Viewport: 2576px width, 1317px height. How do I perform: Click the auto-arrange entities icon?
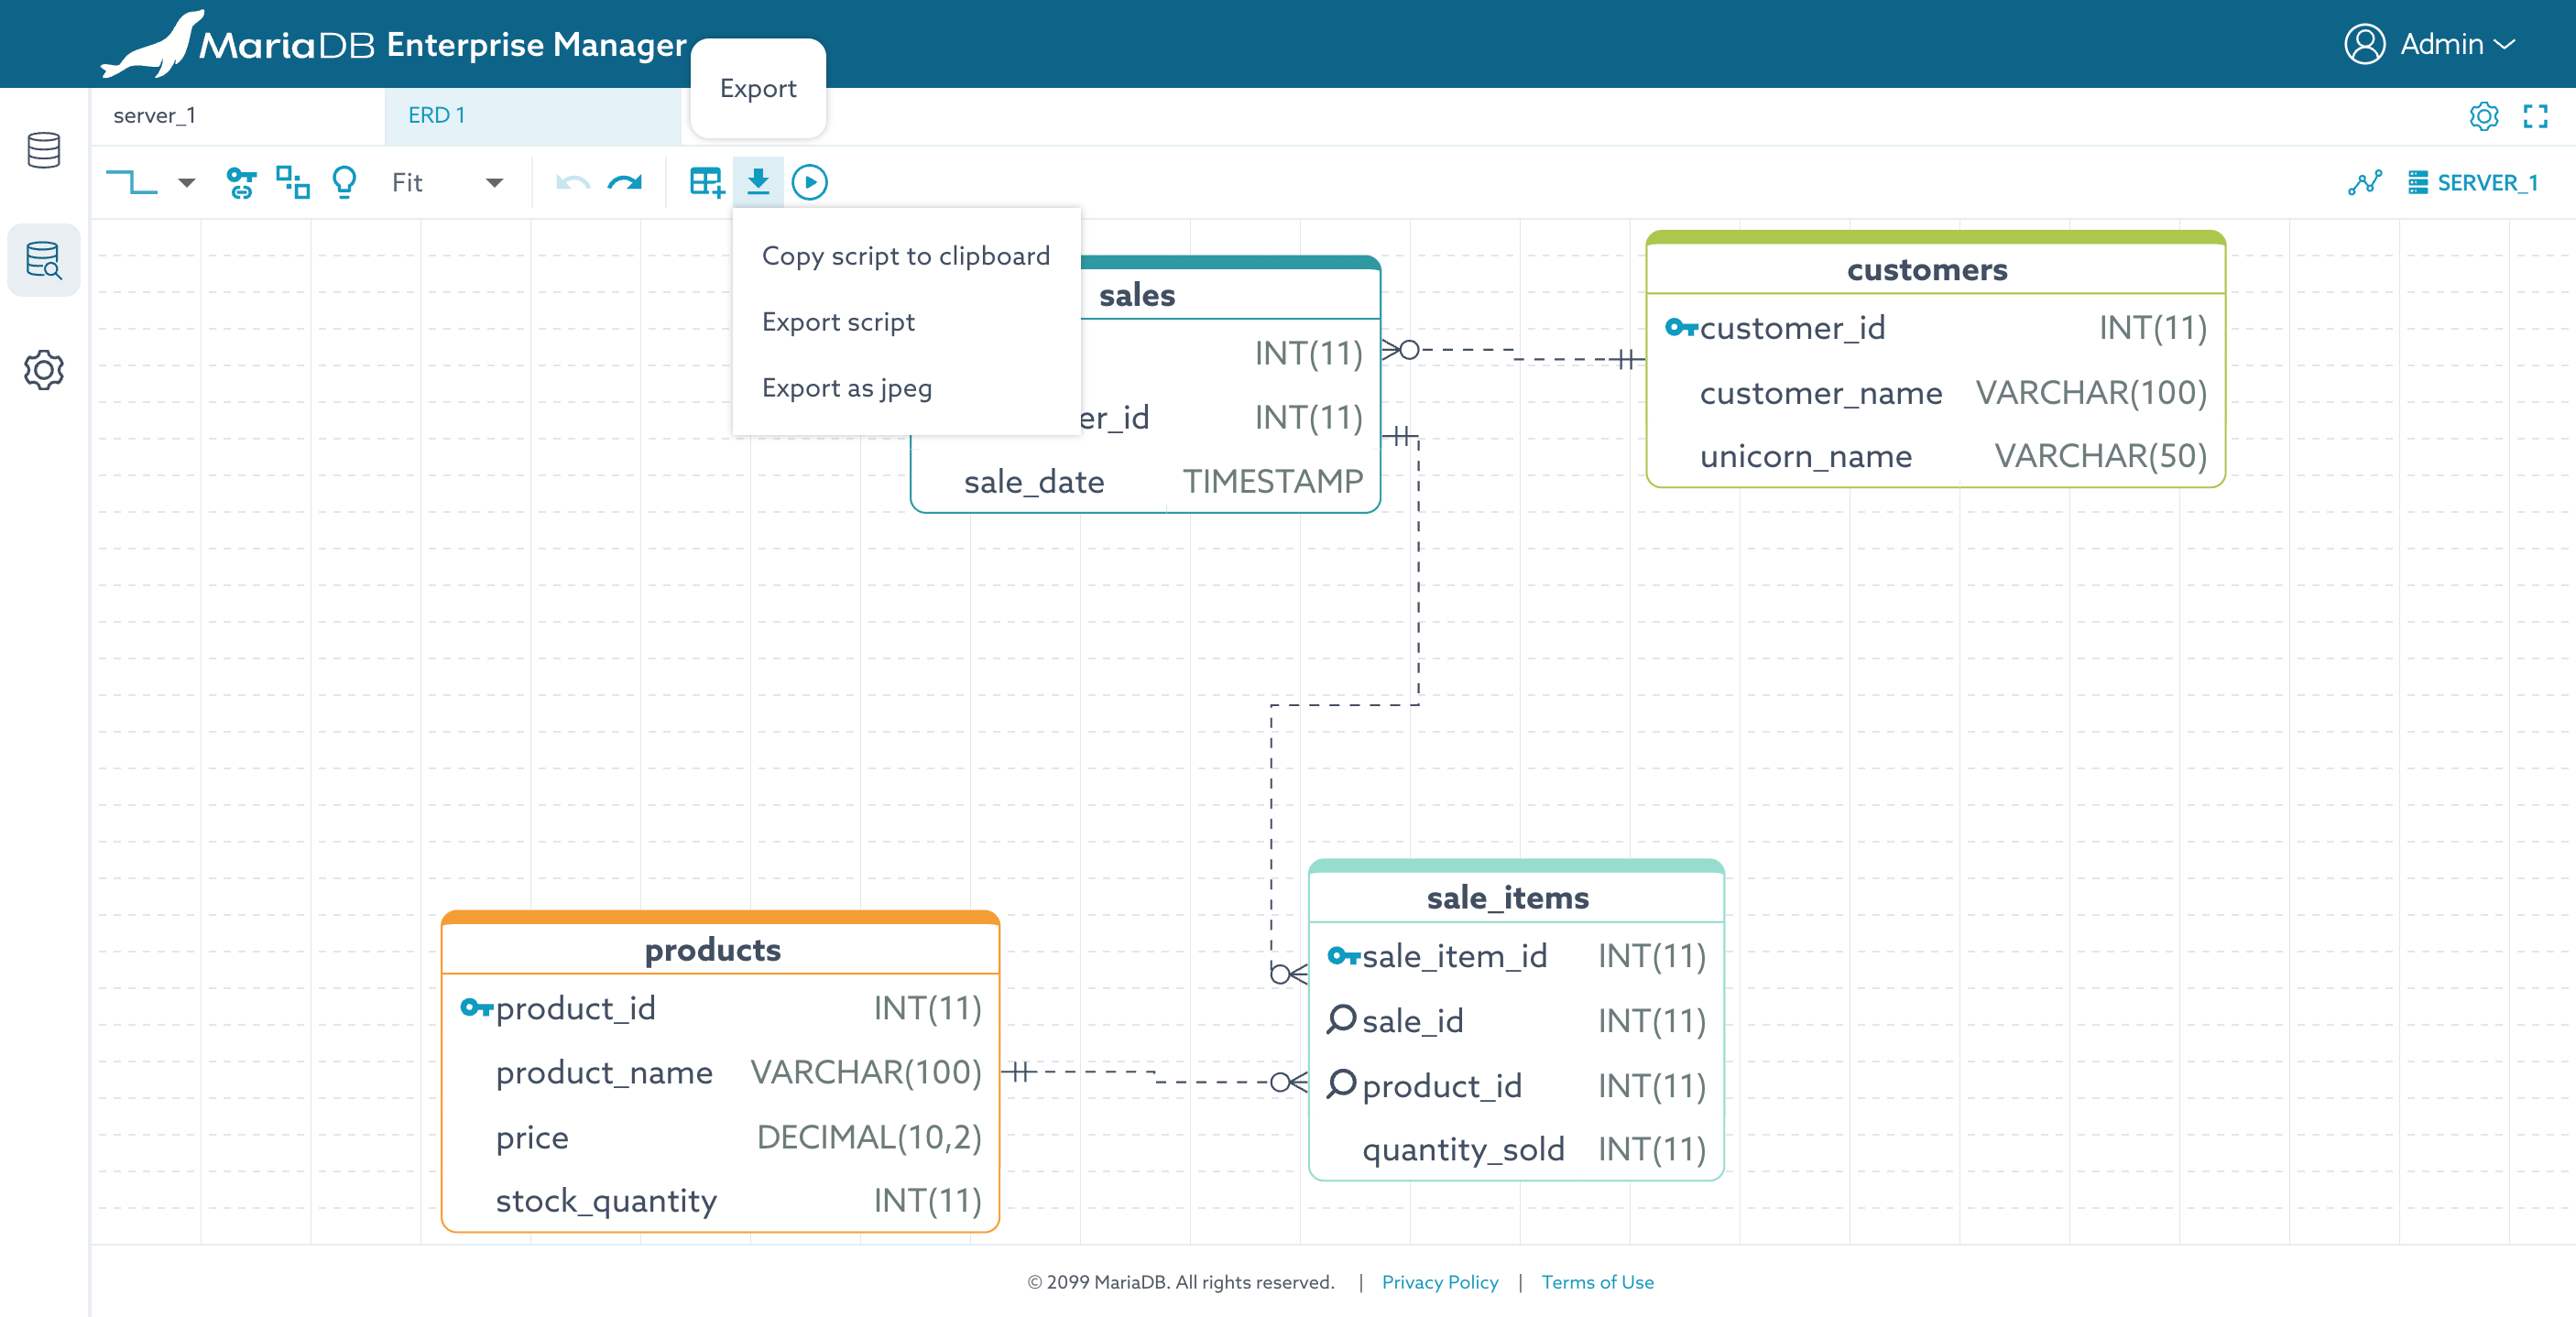[292, 182]
